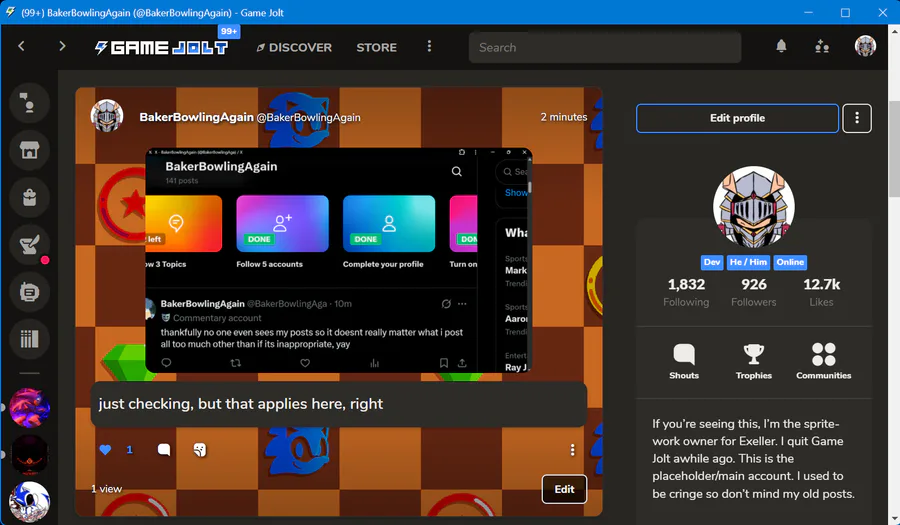Open the dark red community in sidebar

[29, 455]
